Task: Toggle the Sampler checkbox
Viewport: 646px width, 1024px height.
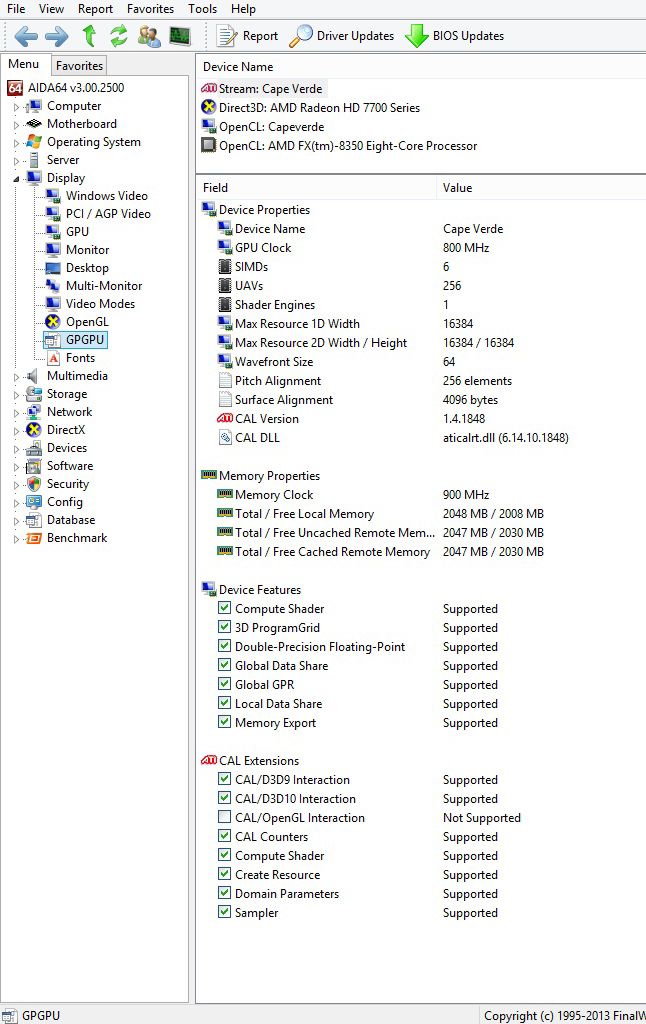Action: point(224,912)
